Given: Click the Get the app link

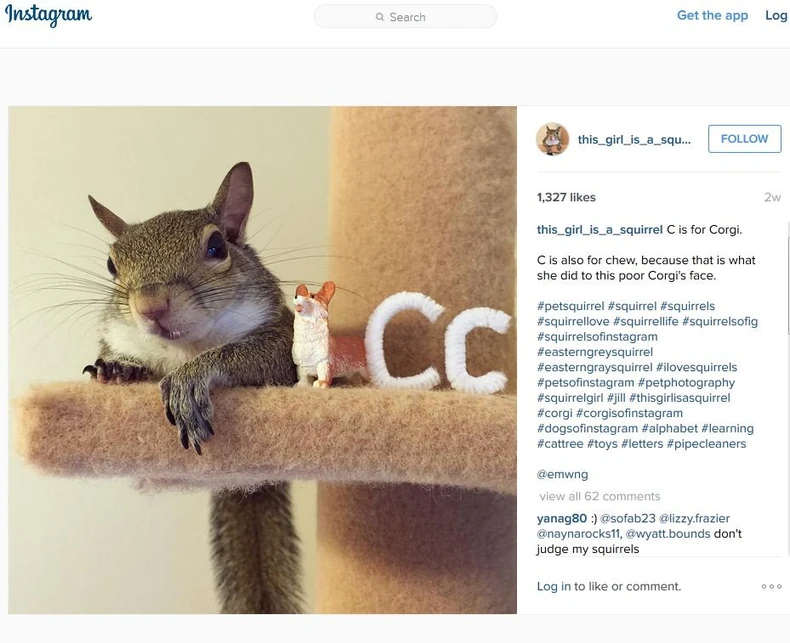Looking at the screenshot, I should click(x=712, y=16).
